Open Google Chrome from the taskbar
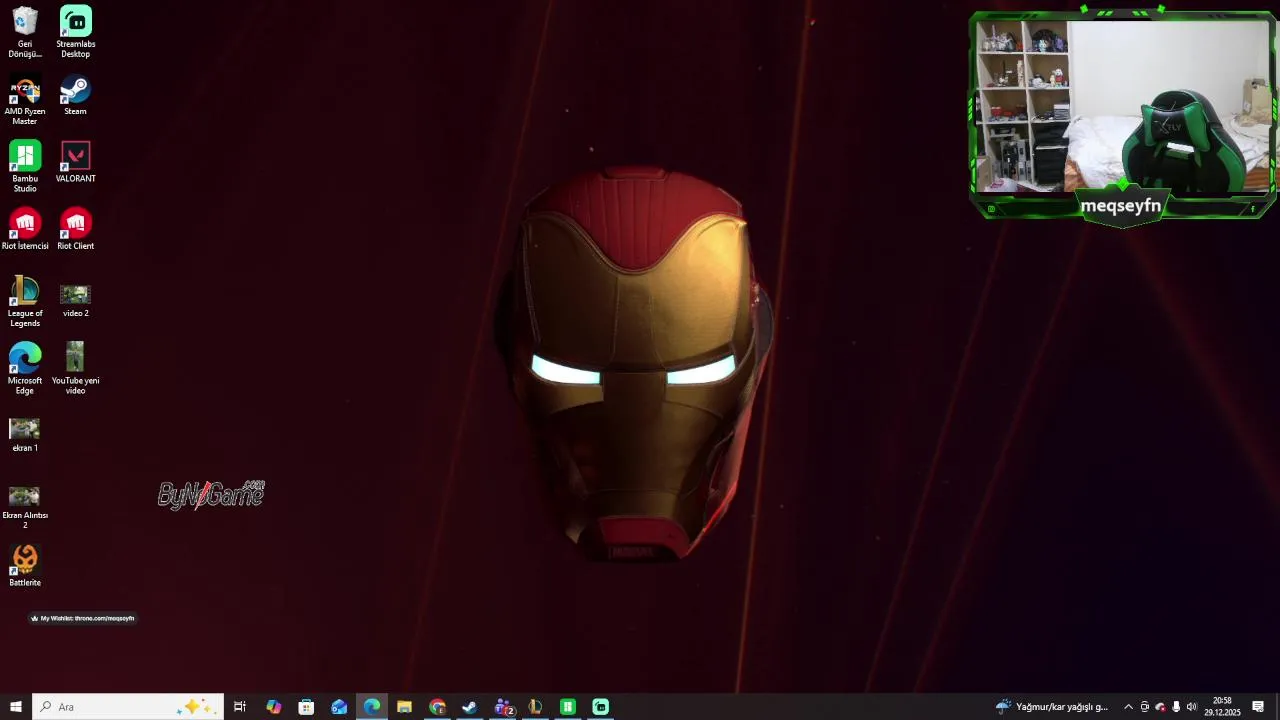The image size is (1280, 720). (437, 707)
